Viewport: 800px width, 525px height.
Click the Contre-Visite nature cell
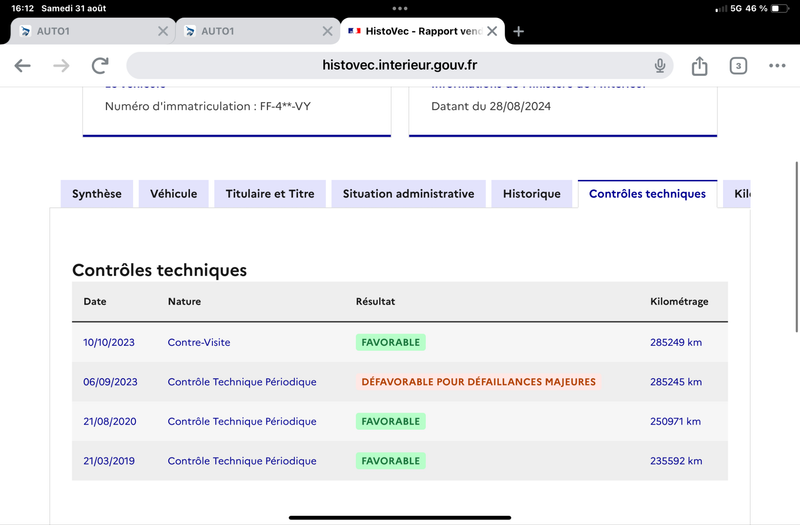coord(199,342)
